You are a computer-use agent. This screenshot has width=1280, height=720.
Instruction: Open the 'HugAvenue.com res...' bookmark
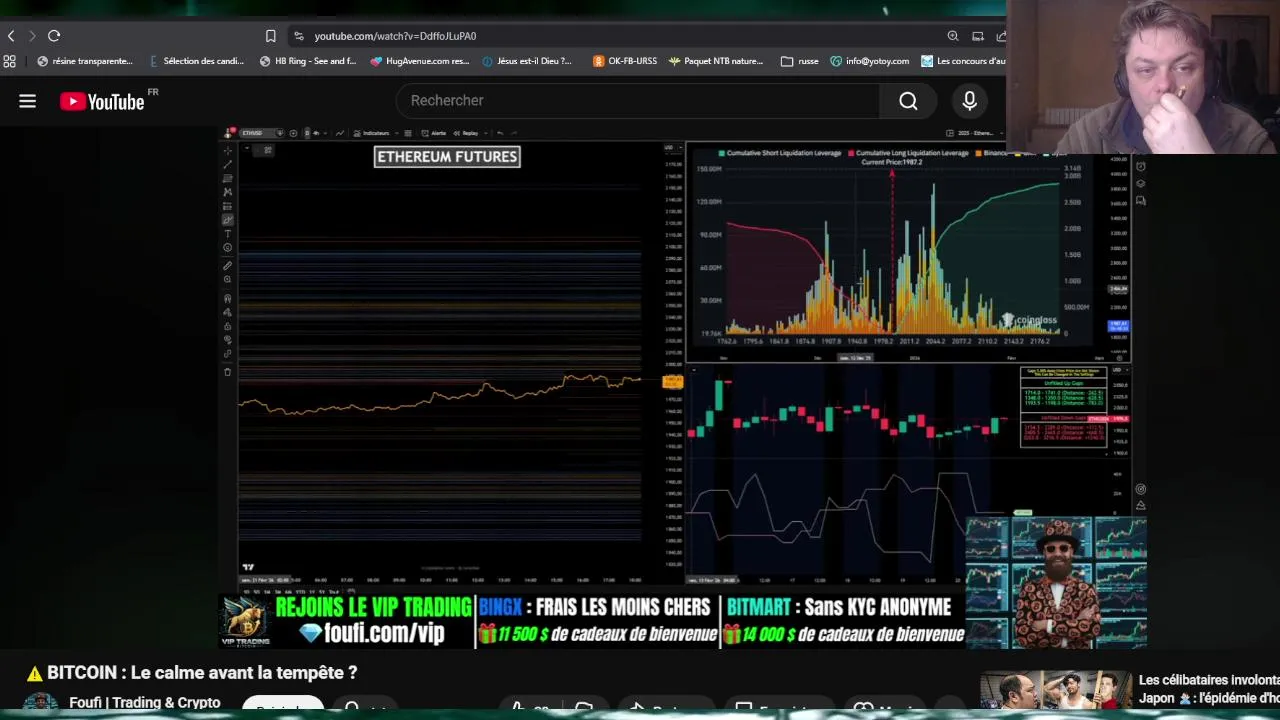coord(420,61)
